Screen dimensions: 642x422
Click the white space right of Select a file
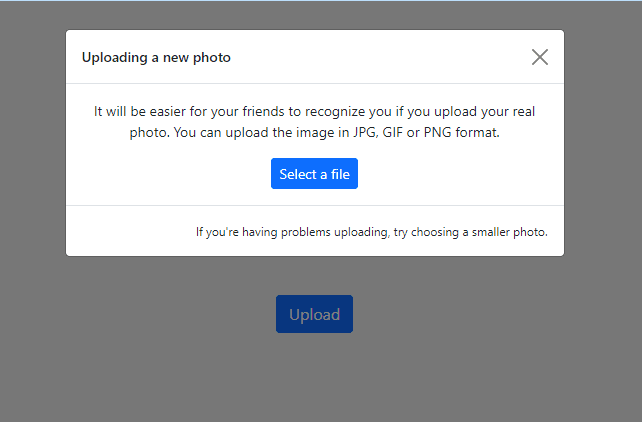click(x=460, y=174)
